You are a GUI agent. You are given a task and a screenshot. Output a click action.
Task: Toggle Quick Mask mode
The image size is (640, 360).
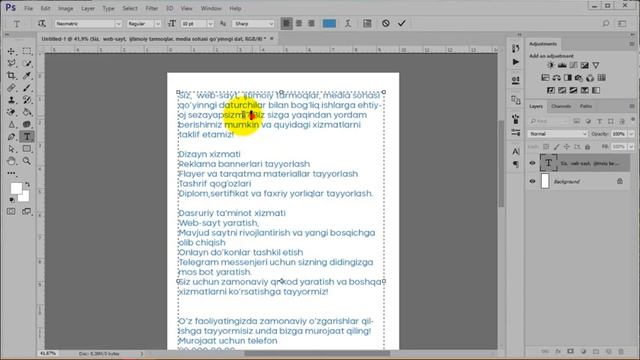[x=11, y=211]
